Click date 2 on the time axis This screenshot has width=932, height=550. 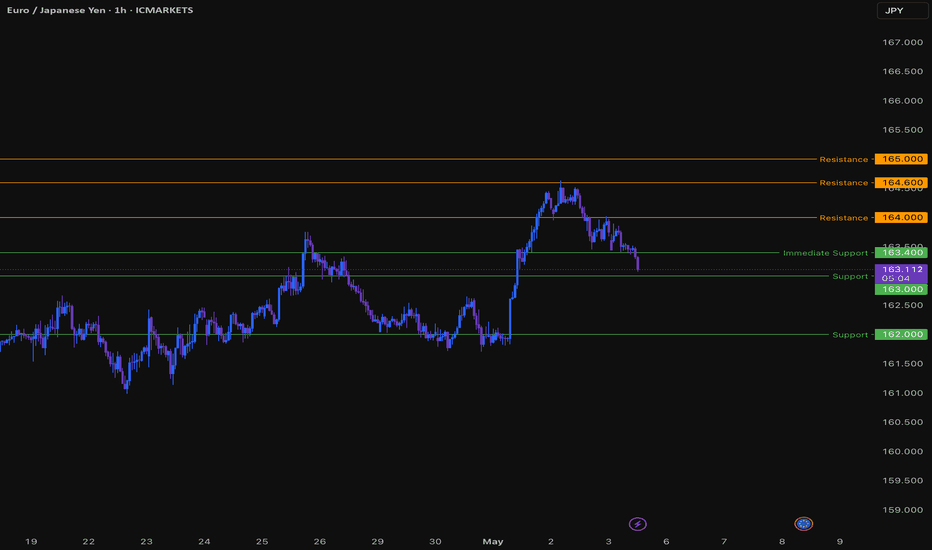coord(551,542)
